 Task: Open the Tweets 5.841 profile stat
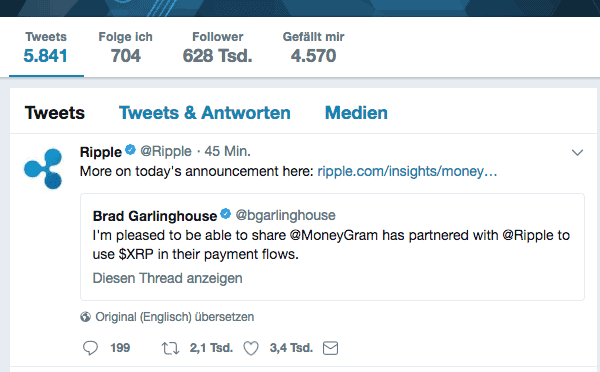coord(46,47)
